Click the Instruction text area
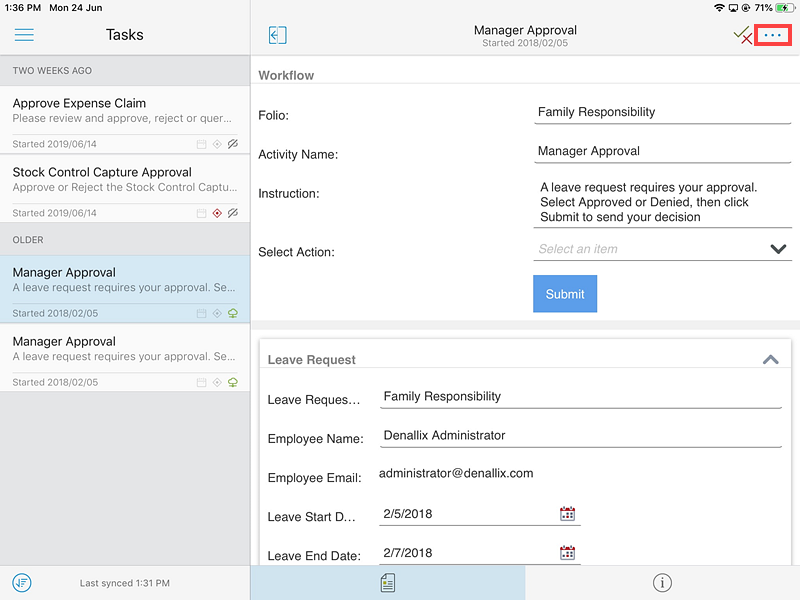800x600 pixels. click(662, 202)
